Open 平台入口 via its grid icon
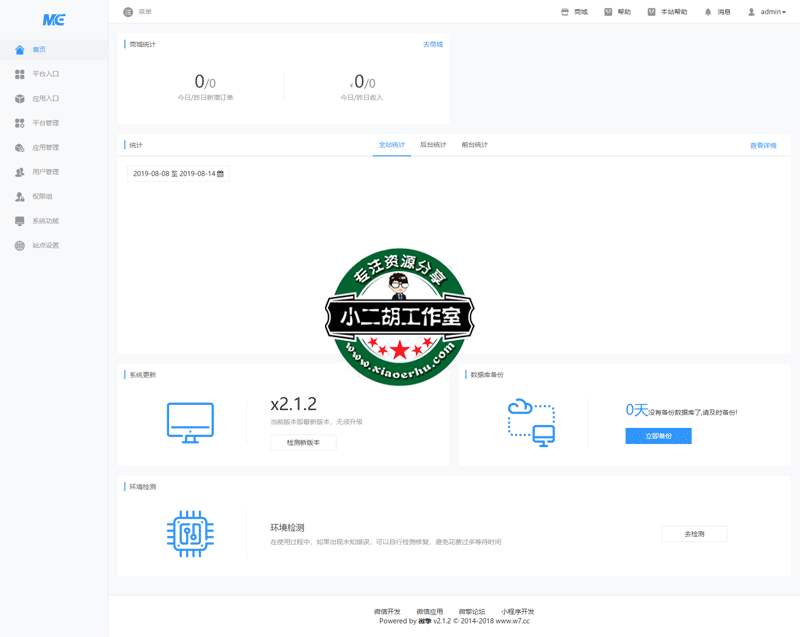The height and width of the screenshot is (637, 800). 20,74
